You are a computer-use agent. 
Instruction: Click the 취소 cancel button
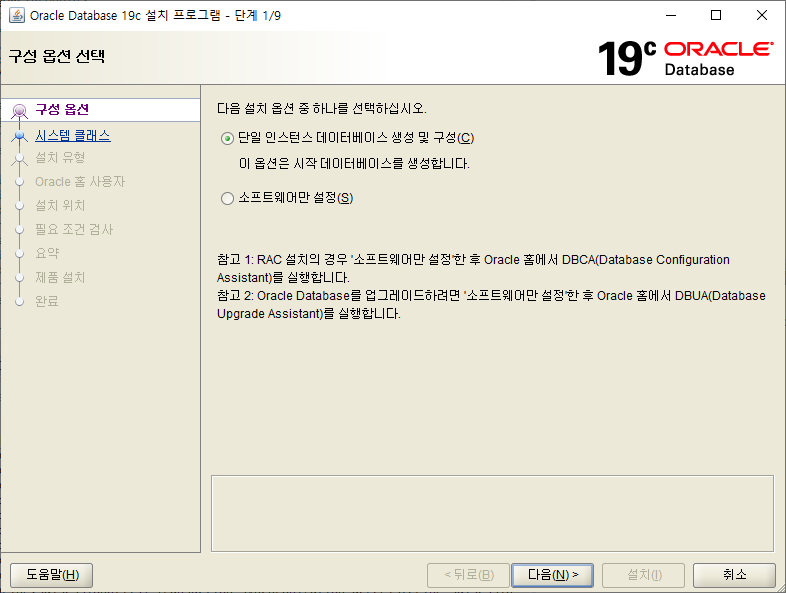click(x=734, y=575)
